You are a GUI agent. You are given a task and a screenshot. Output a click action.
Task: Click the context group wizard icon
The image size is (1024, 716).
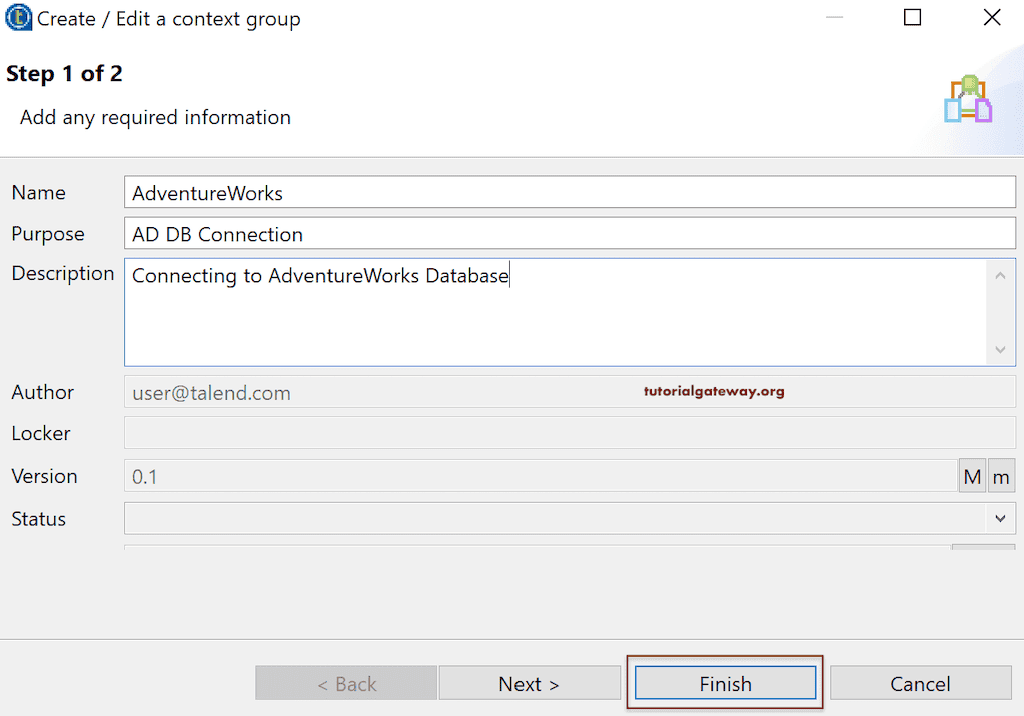coord(967,100)
